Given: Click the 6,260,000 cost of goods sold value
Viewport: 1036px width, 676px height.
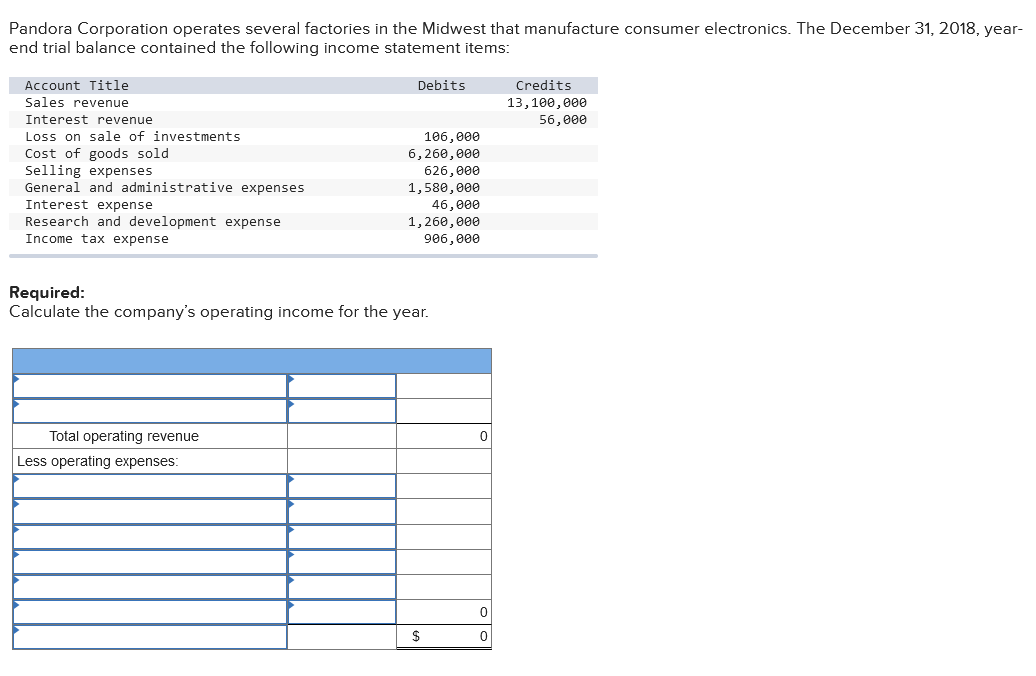Looking at the screenshot, I should [x=444, y=153].
